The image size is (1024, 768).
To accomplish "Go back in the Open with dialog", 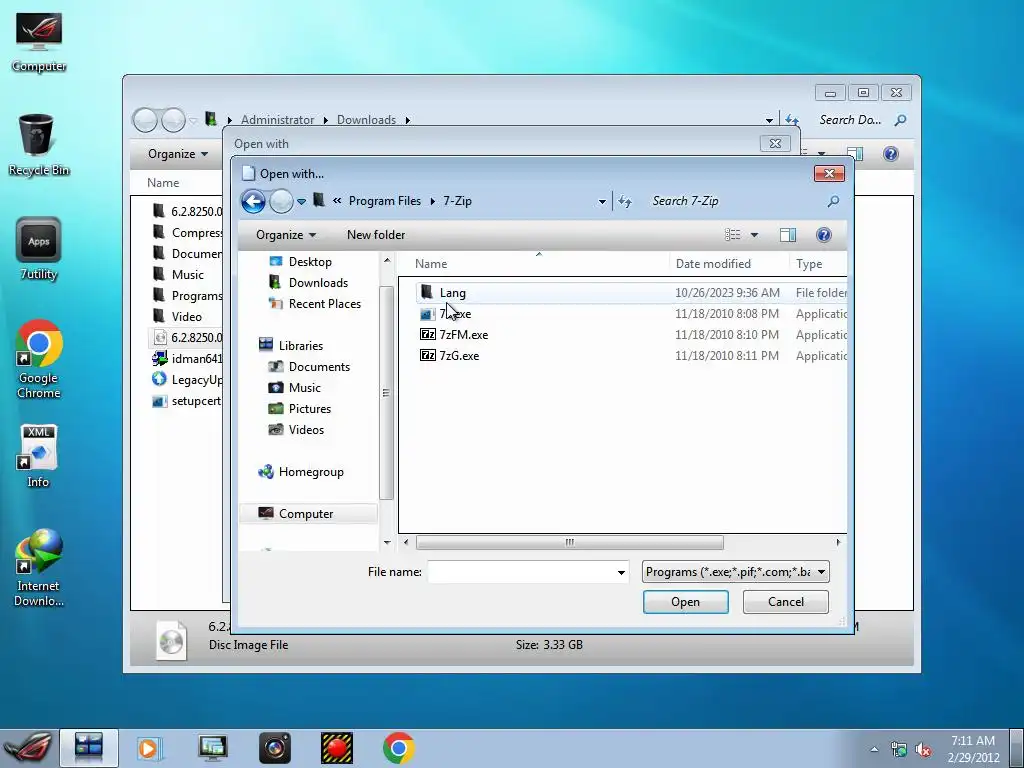I will tap(253, 201).
